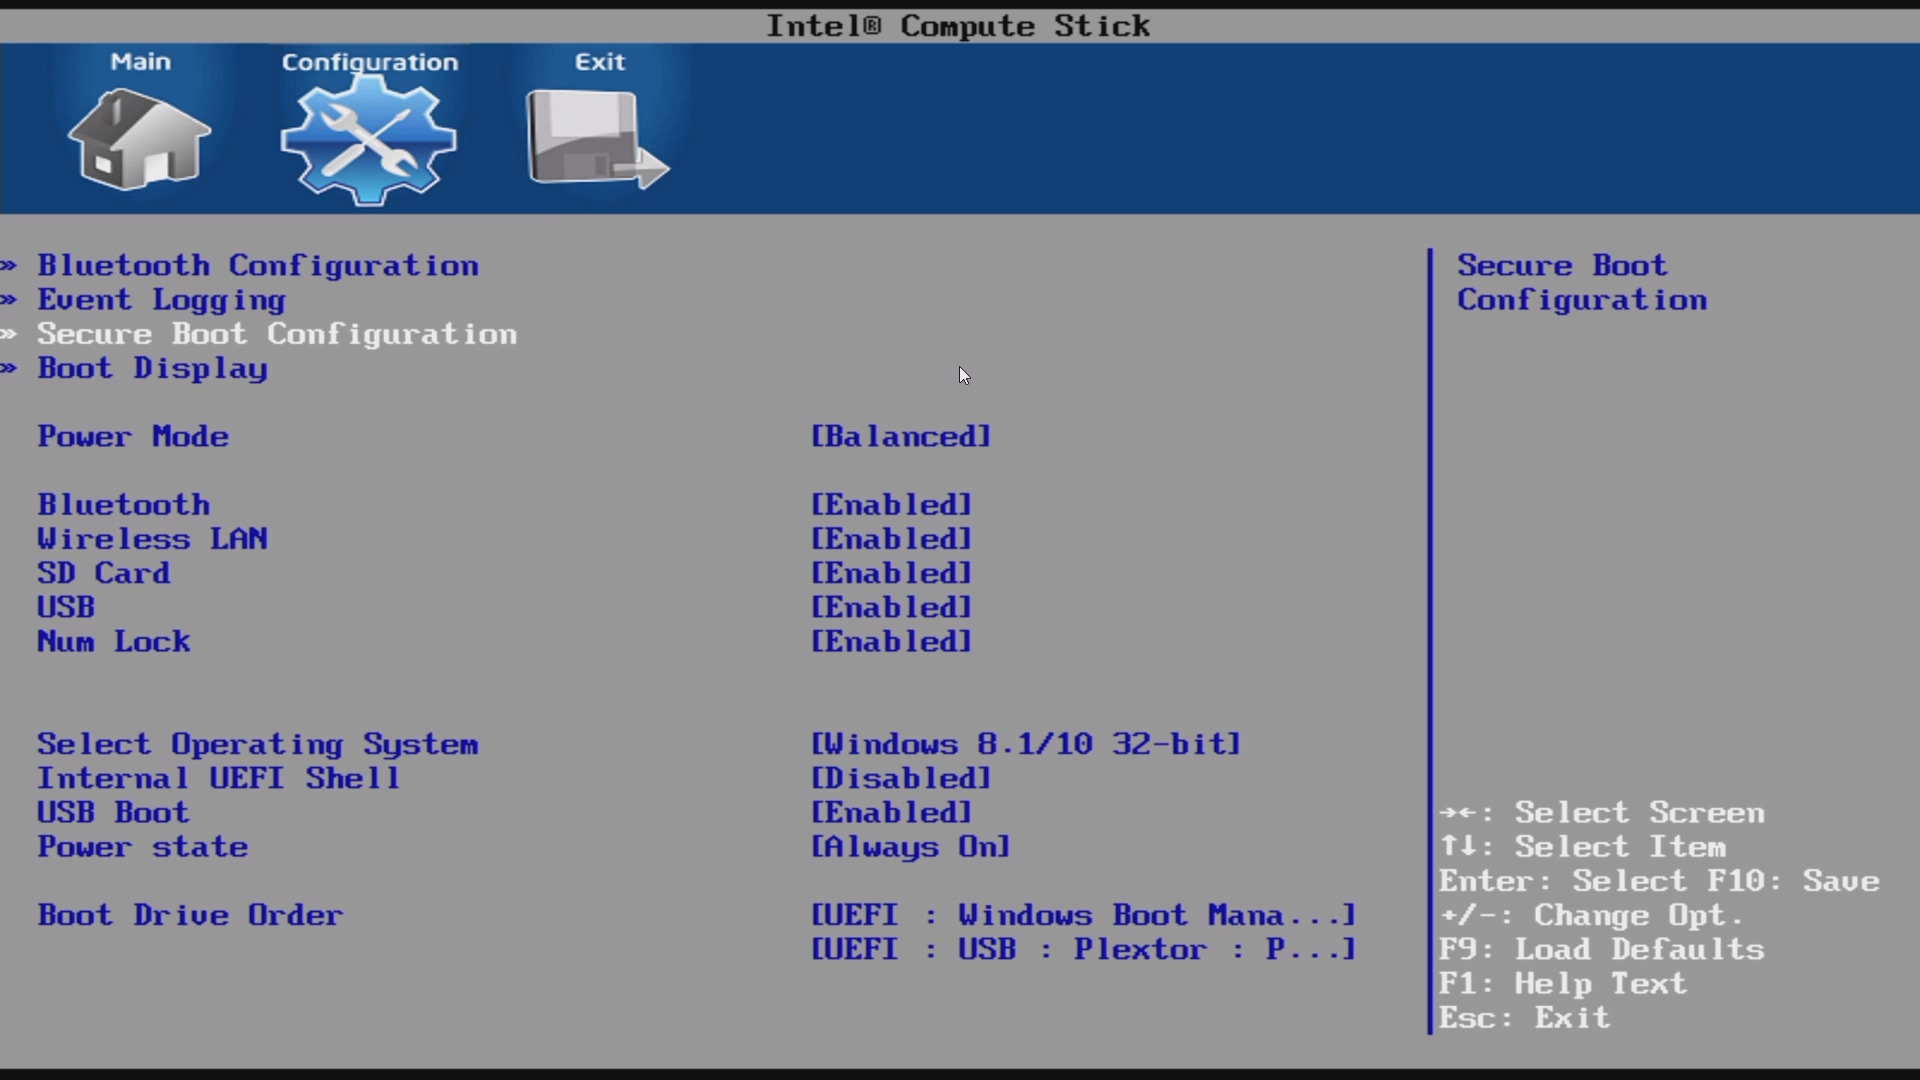1920x1080 pixels.
Task: Click the Intel Compute Stick title
Action: pyautogui.click(x=958, y=26)
